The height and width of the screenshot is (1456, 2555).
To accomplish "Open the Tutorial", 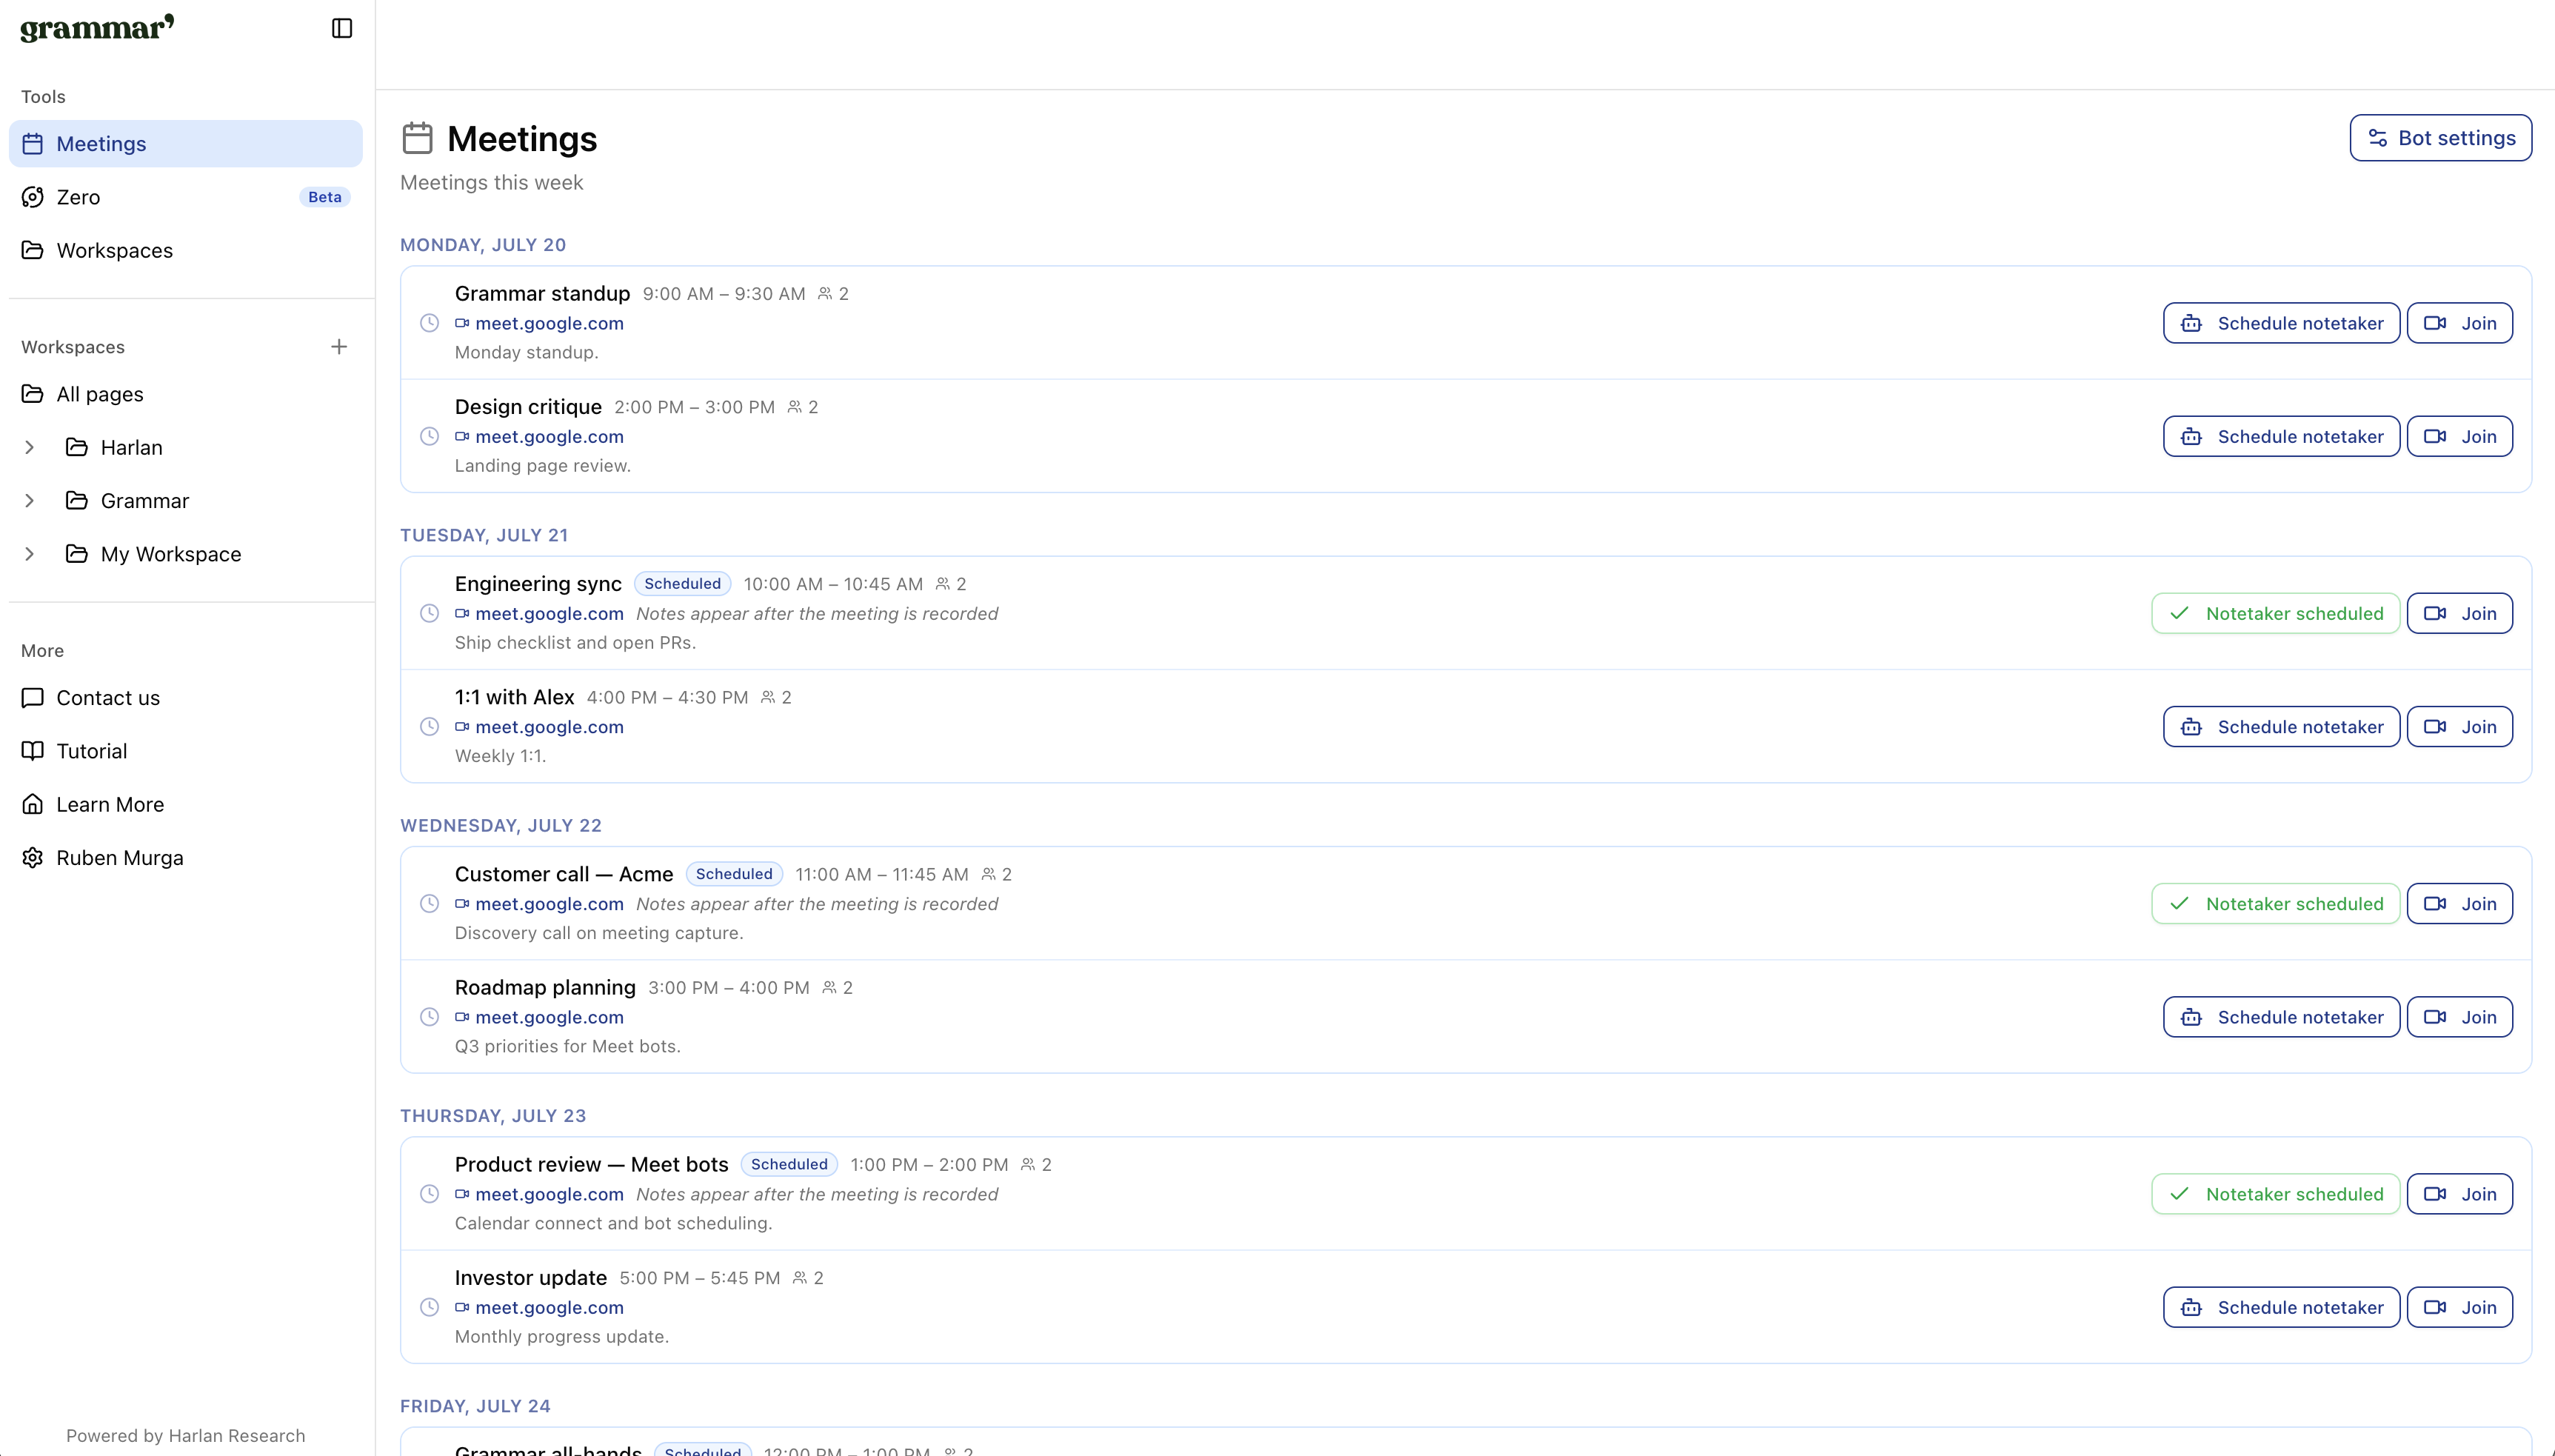I will [186, 751].
